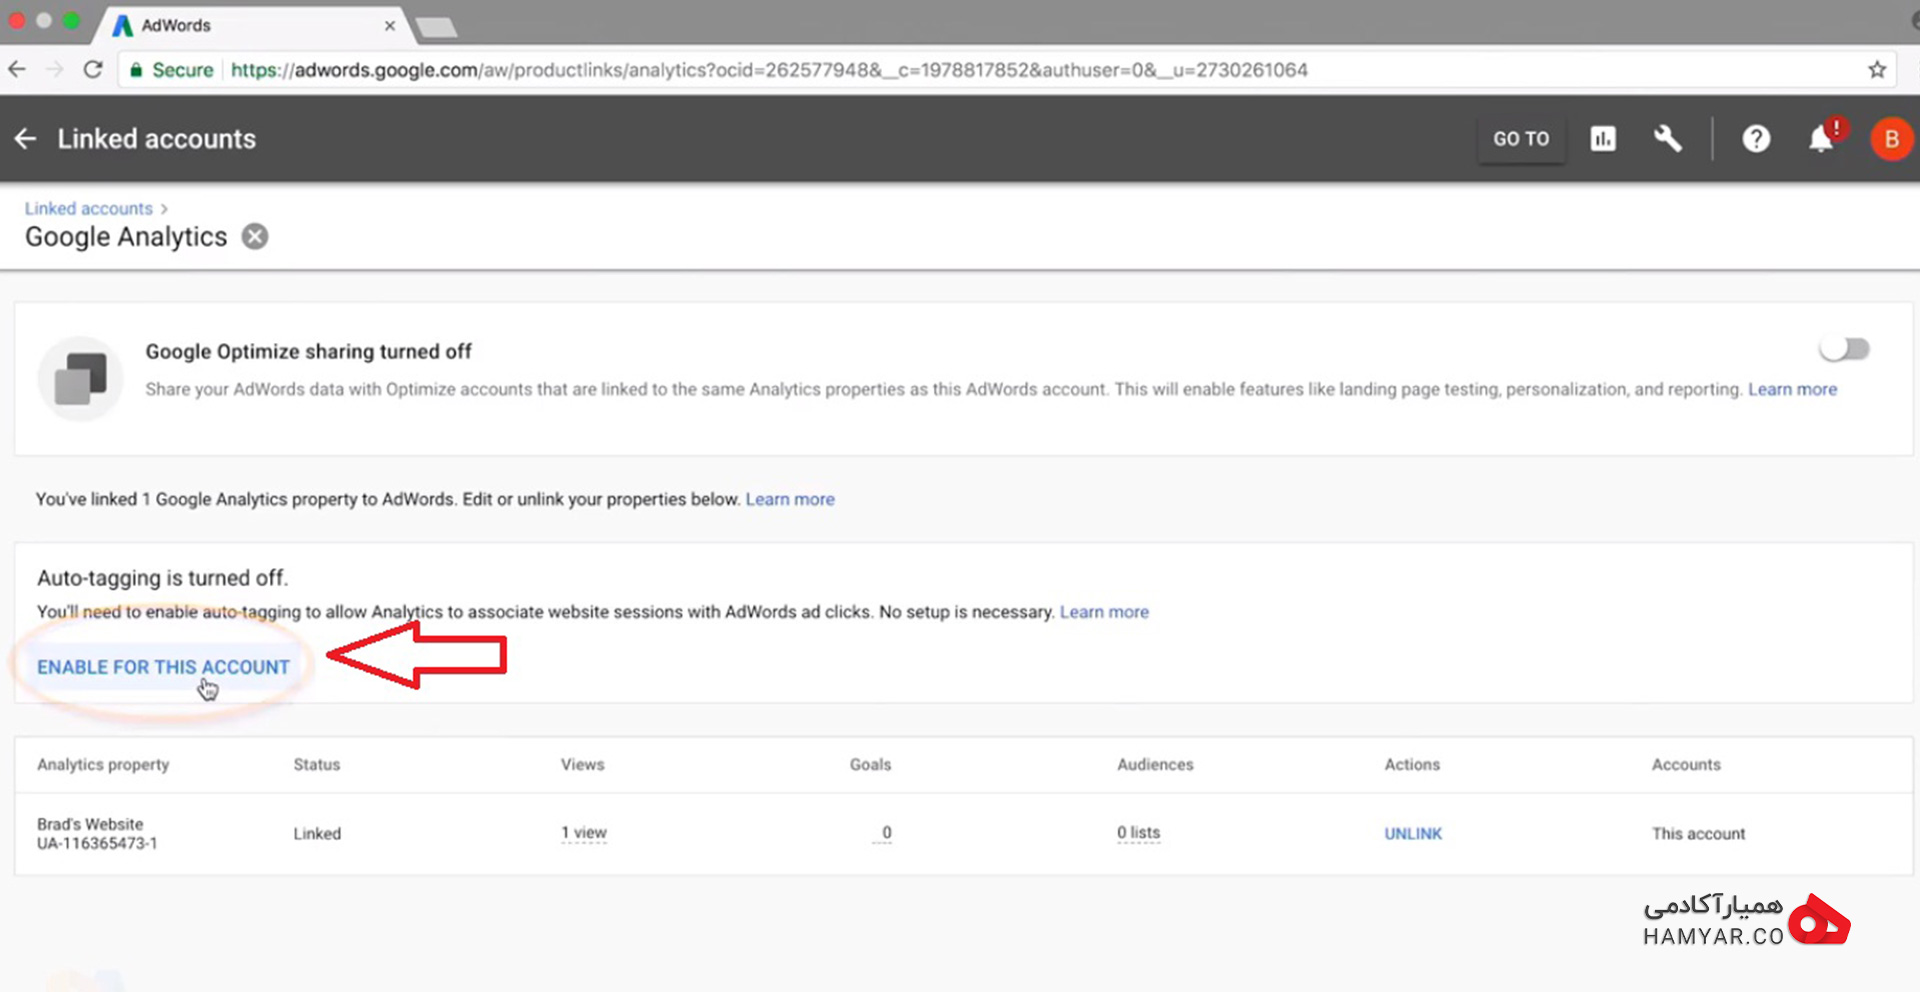Click the Analytics property column header
Screen dimensions: 1920x992
point(103,765)
